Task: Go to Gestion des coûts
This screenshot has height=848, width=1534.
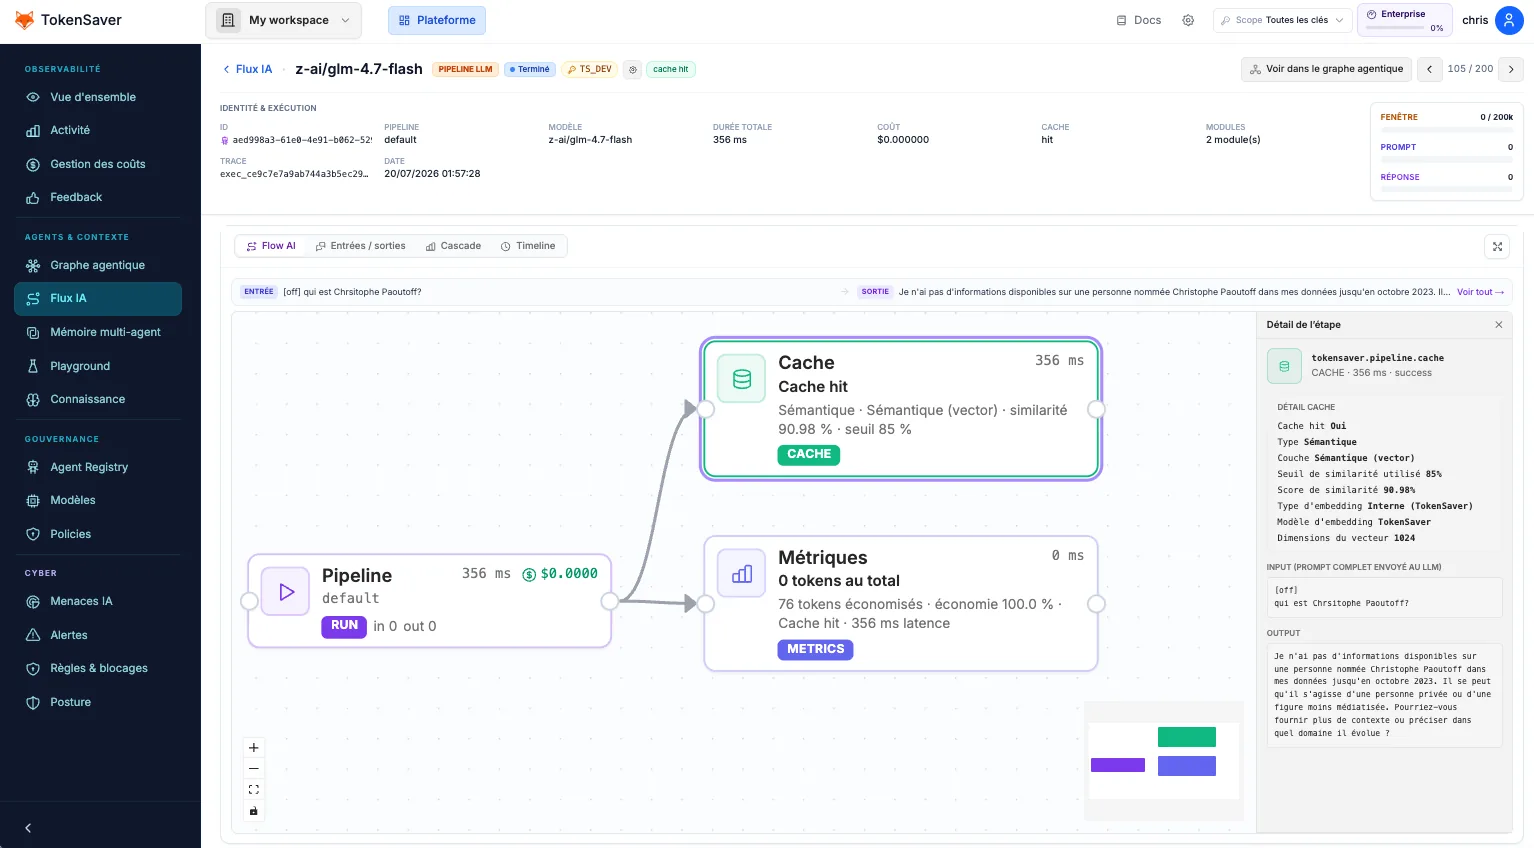Action: [98, 164]
